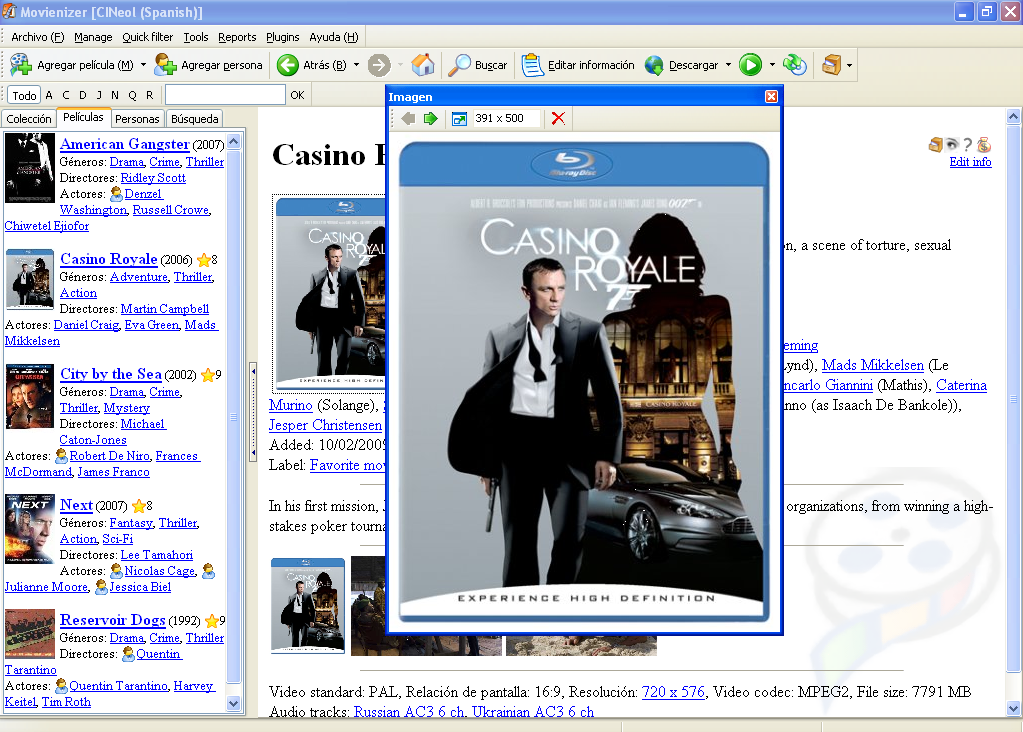Open the Manage menu
This screenshot has height=732, width=1023.
point(93,37)
